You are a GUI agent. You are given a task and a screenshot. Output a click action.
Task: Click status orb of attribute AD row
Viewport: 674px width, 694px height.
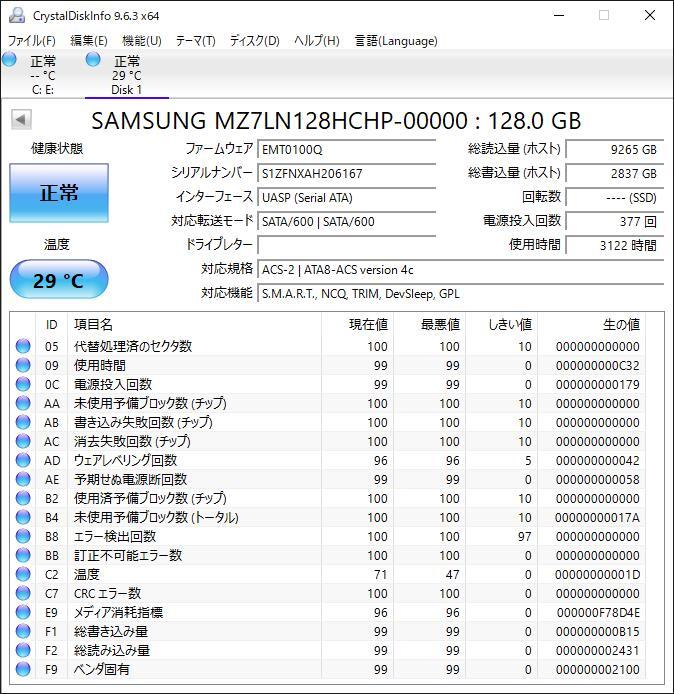pyautogui.click(x=23, y=460)
